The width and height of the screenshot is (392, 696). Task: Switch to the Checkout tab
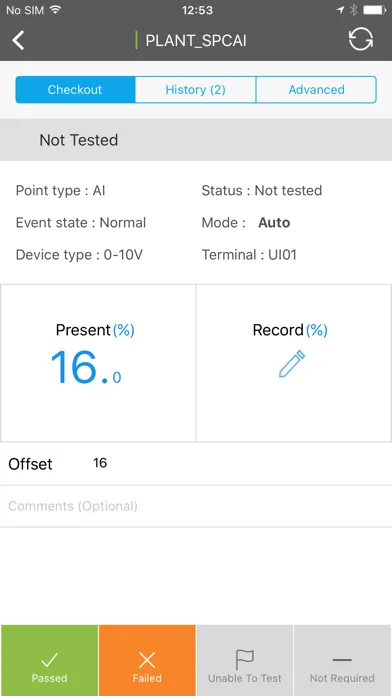pyautogui.click(x=75, y=90)
